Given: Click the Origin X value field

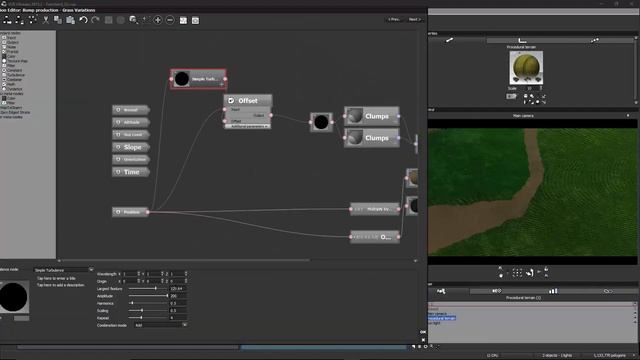Looking at the screenshot, I should pyautogui.click(x=131, y=281).
